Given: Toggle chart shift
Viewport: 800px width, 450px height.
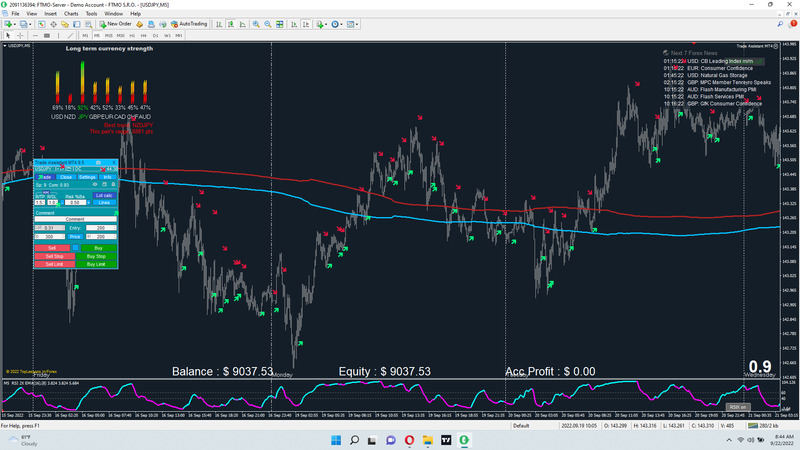Looking at the screenshot, I should tap(306, 24).
